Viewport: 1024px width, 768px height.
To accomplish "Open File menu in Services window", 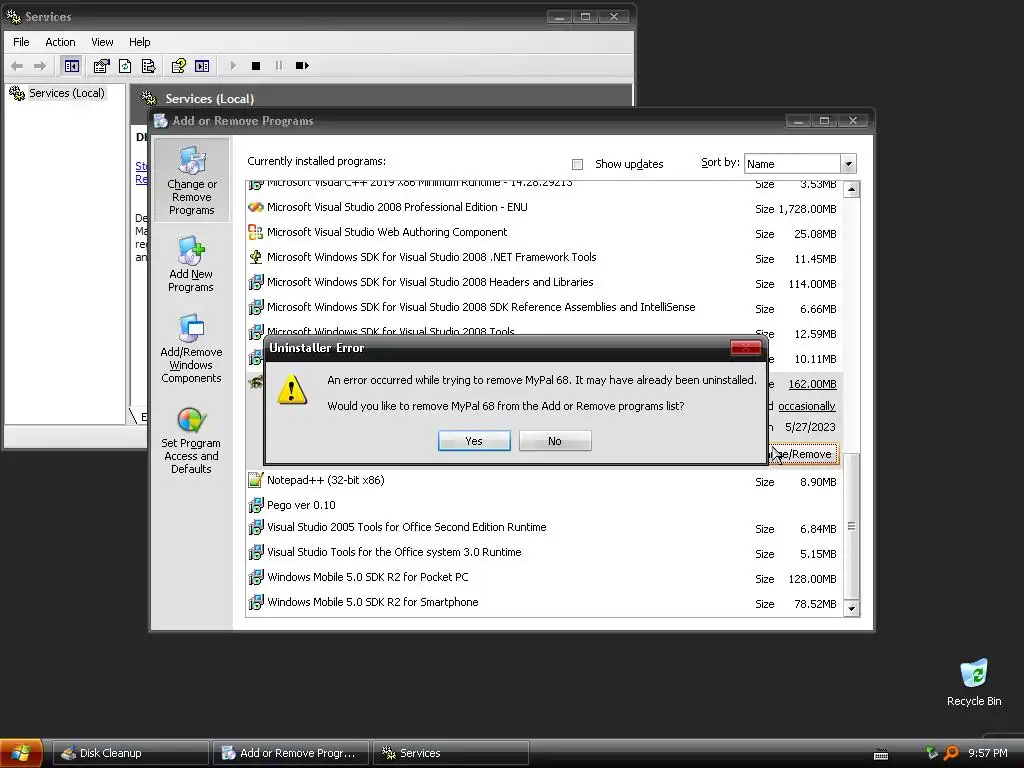I will pyautogui.click(x=21, y=42).
